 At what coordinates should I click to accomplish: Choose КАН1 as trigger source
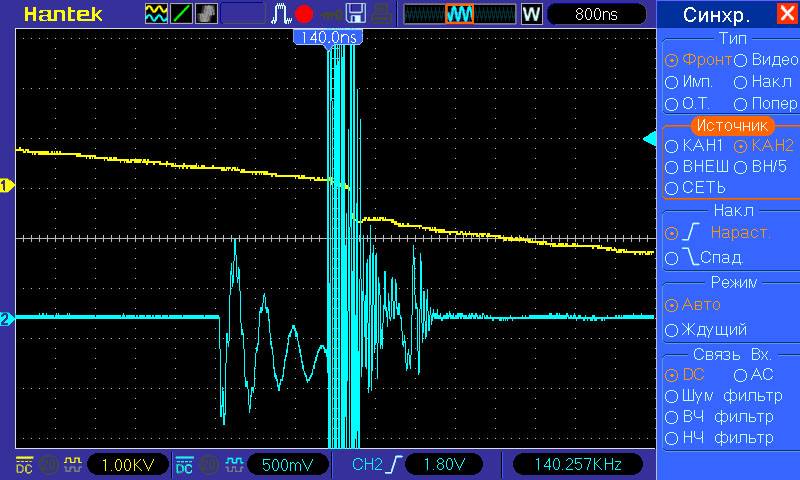tap(694, 146)
